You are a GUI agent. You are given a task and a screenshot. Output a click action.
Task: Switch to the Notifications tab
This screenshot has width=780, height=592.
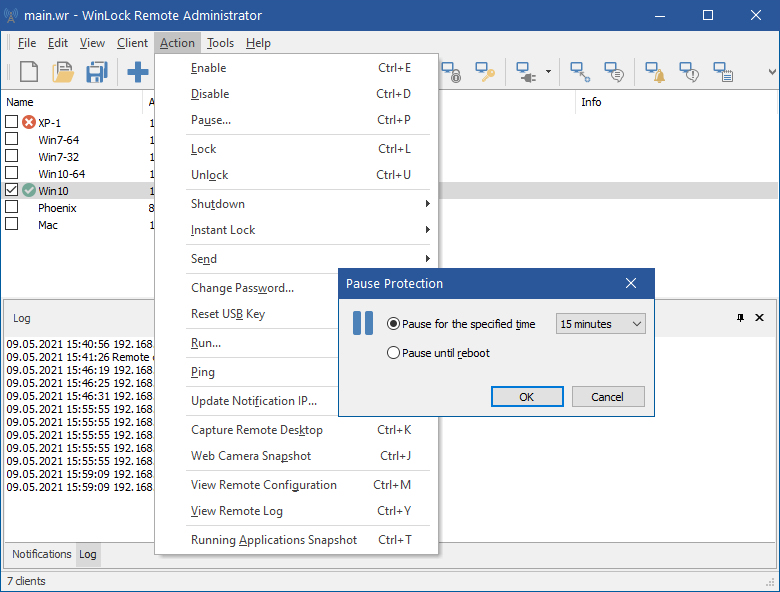pos(41,554)
